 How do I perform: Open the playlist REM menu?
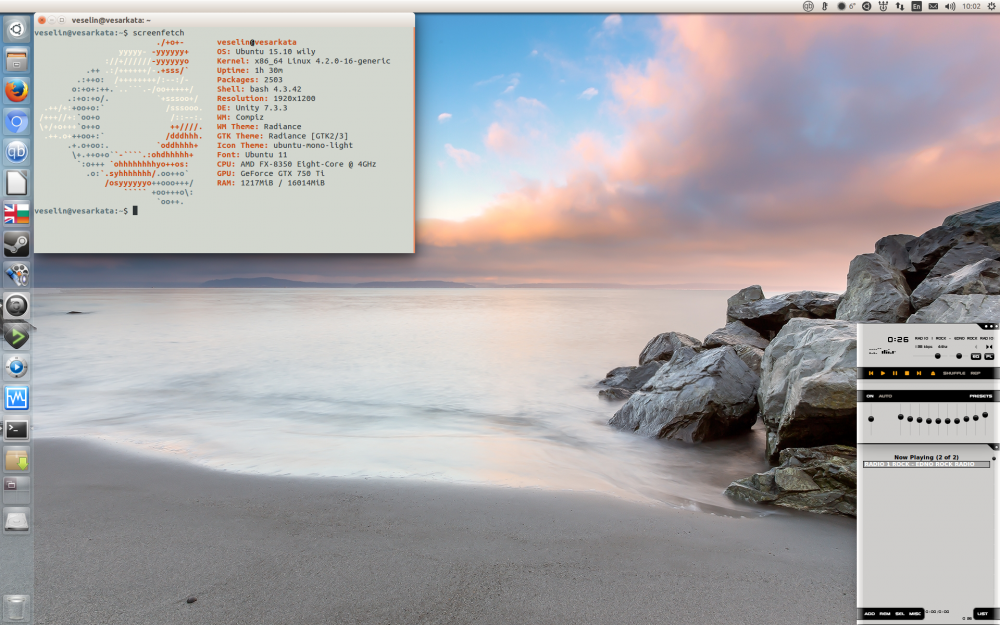click(x=885, y=614)
